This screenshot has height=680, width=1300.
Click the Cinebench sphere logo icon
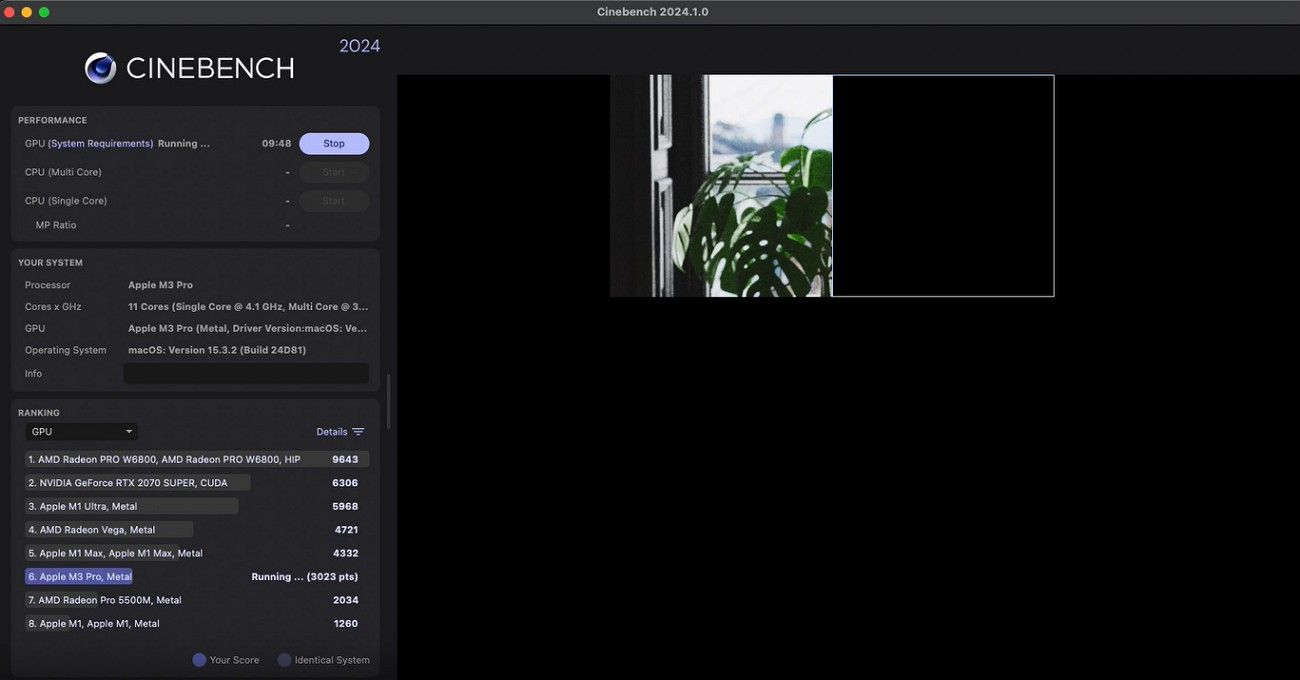tap(100, 68)
